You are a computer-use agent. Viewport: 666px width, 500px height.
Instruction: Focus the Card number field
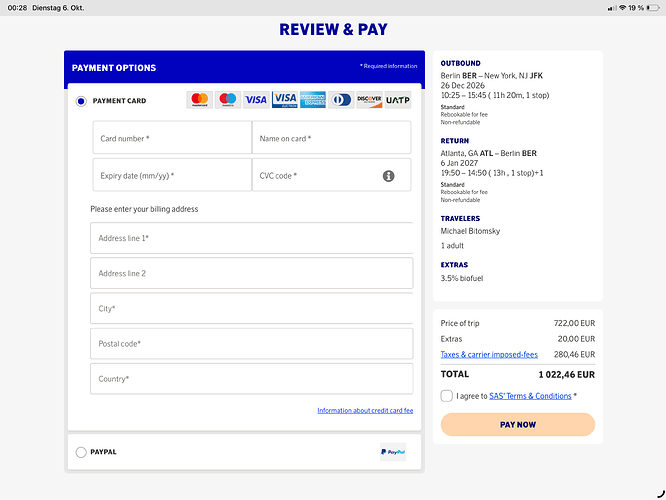click(172, 138)
